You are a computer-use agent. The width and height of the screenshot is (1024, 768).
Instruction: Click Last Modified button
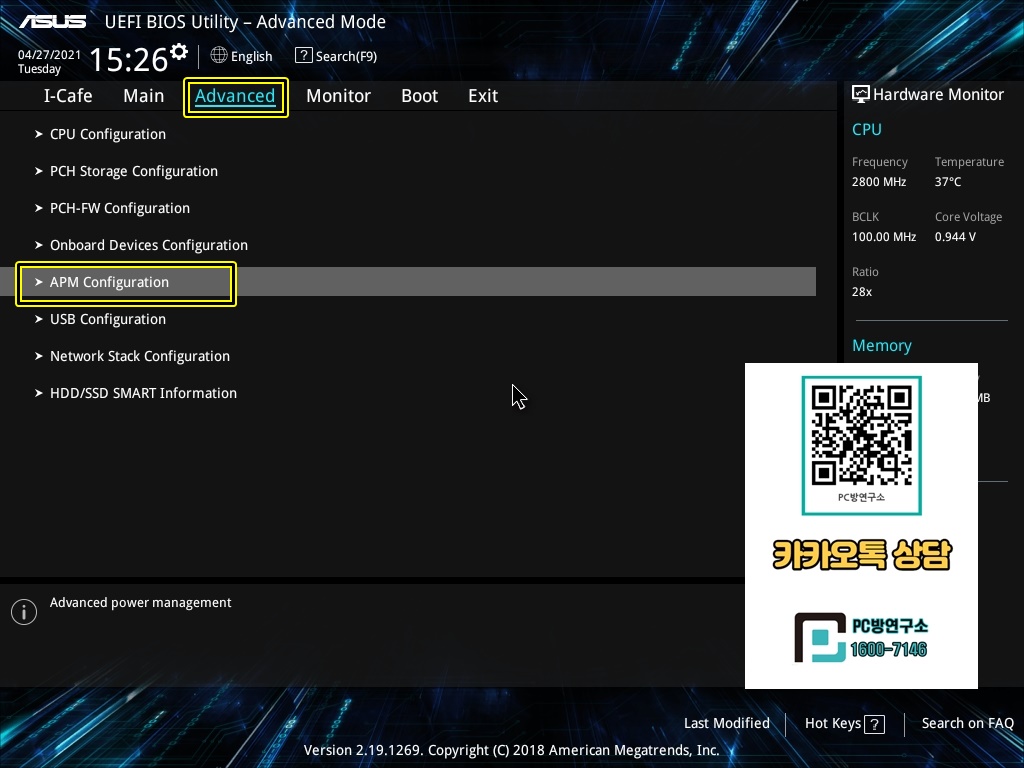tap(726, 723)
